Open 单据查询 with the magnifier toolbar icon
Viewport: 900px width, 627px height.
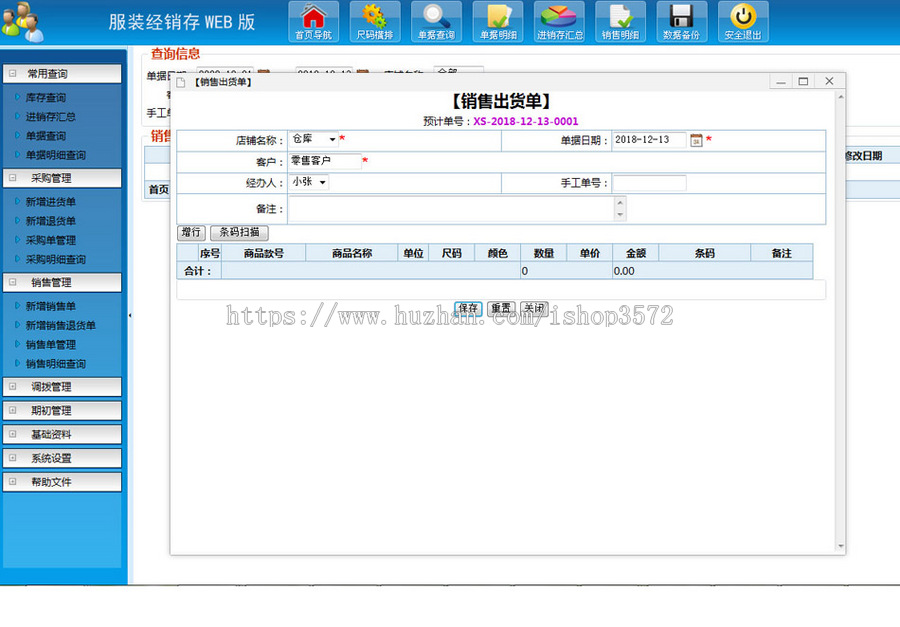[434, 20]
